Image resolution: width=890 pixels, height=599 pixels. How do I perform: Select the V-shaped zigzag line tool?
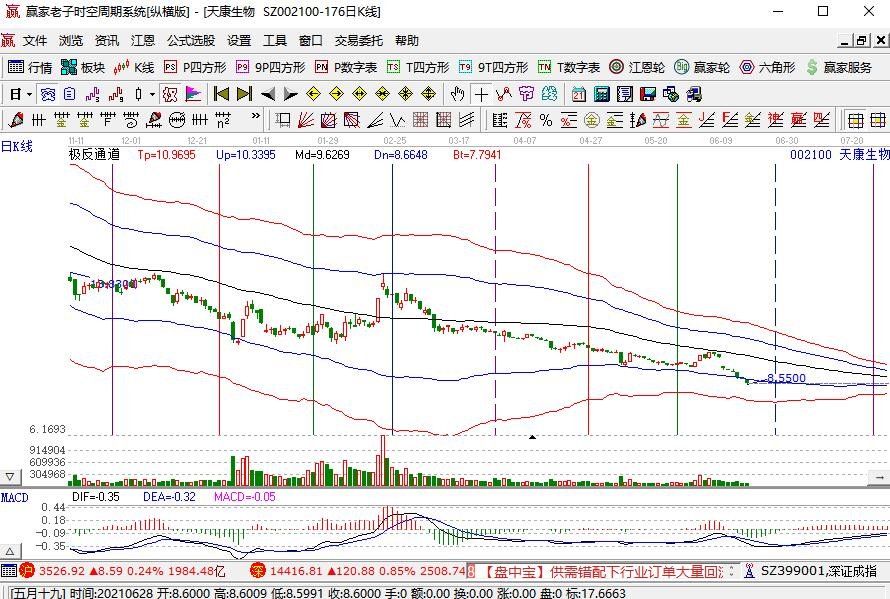397,120
